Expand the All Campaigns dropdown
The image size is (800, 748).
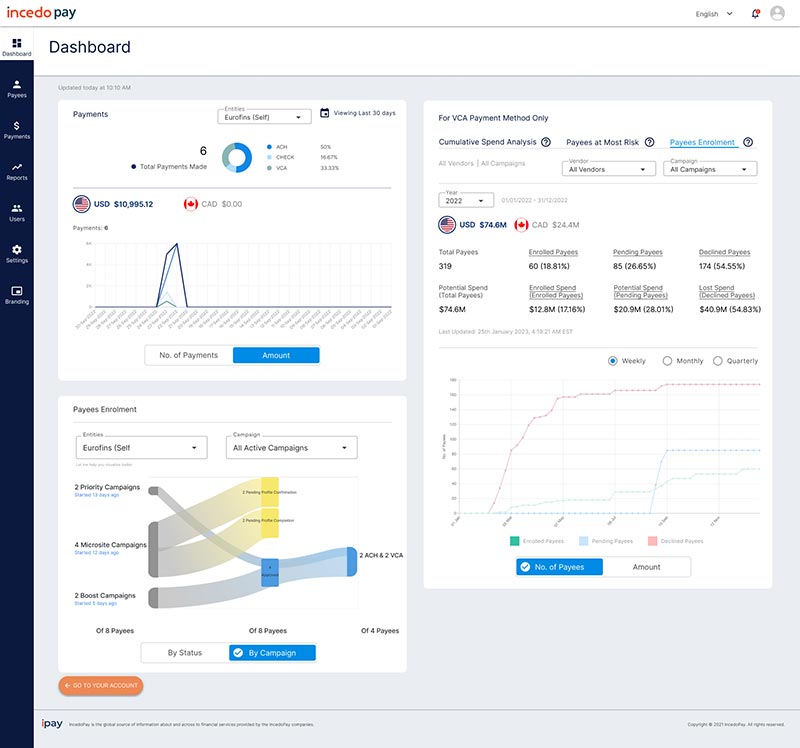coord(709,169)
